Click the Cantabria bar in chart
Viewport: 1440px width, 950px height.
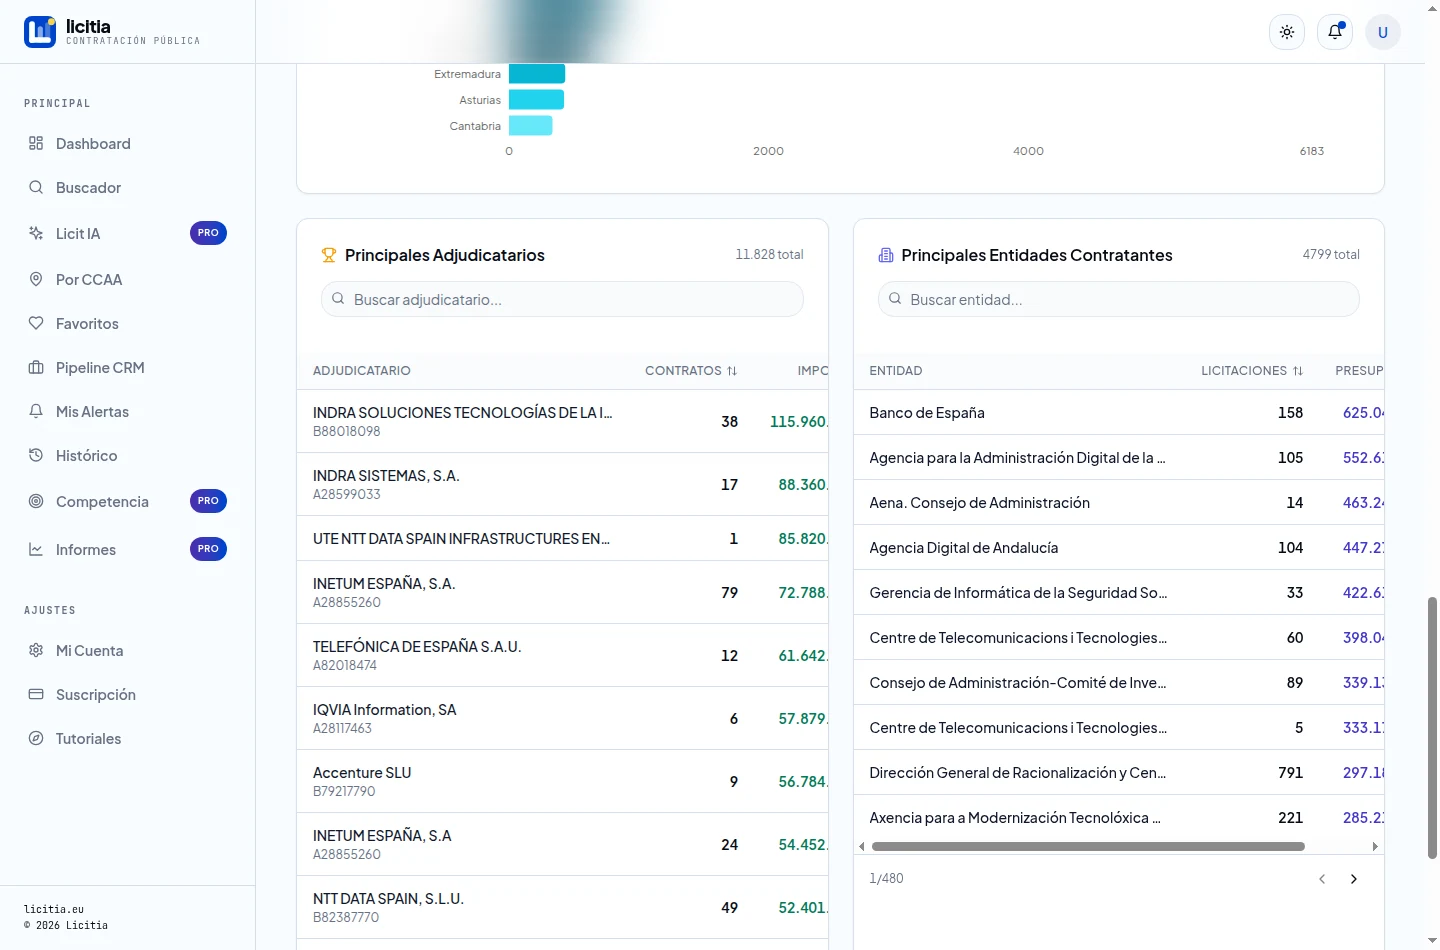tap(530, 126)
